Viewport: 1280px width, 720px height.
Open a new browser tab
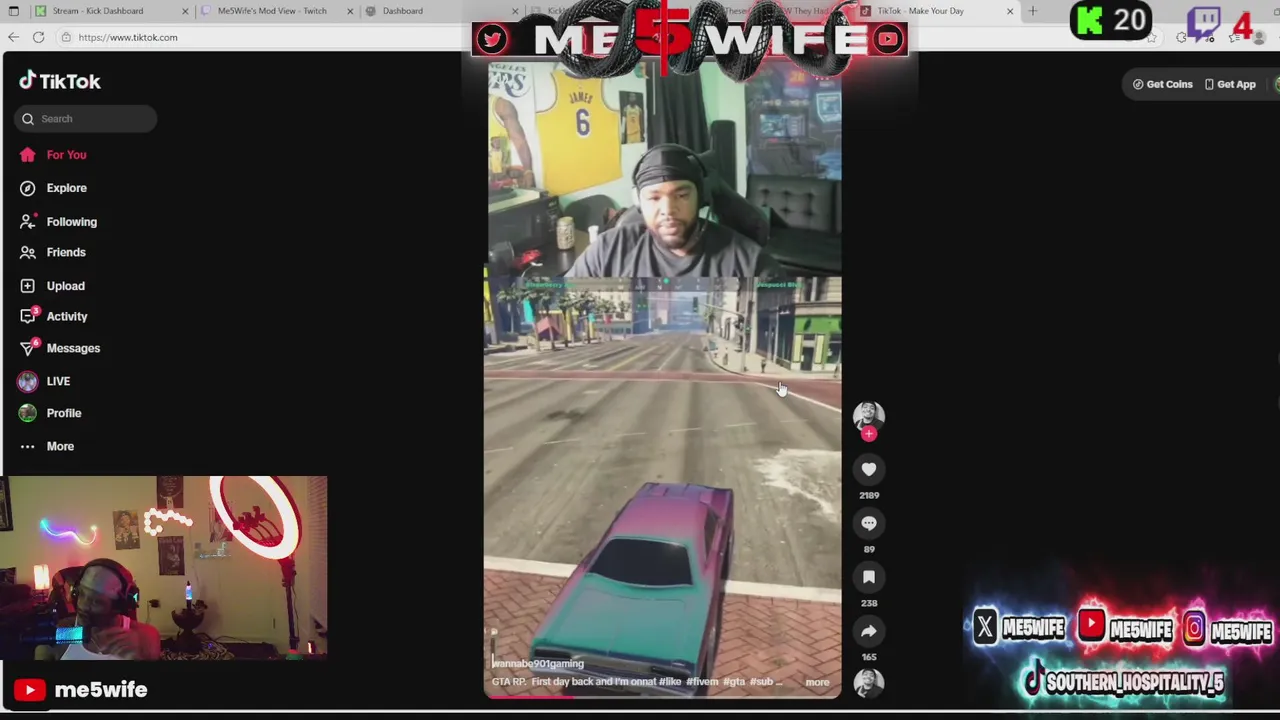1033,11
